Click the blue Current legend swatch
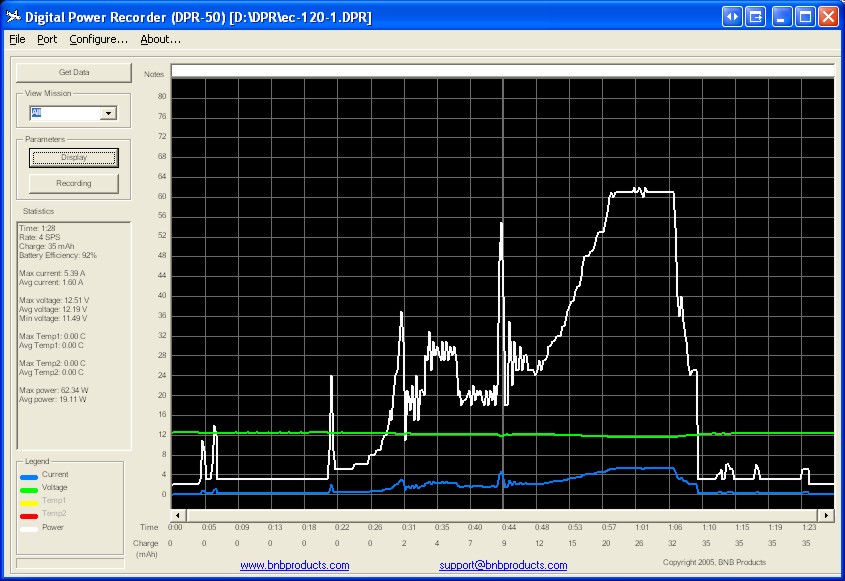 (29, 477)
